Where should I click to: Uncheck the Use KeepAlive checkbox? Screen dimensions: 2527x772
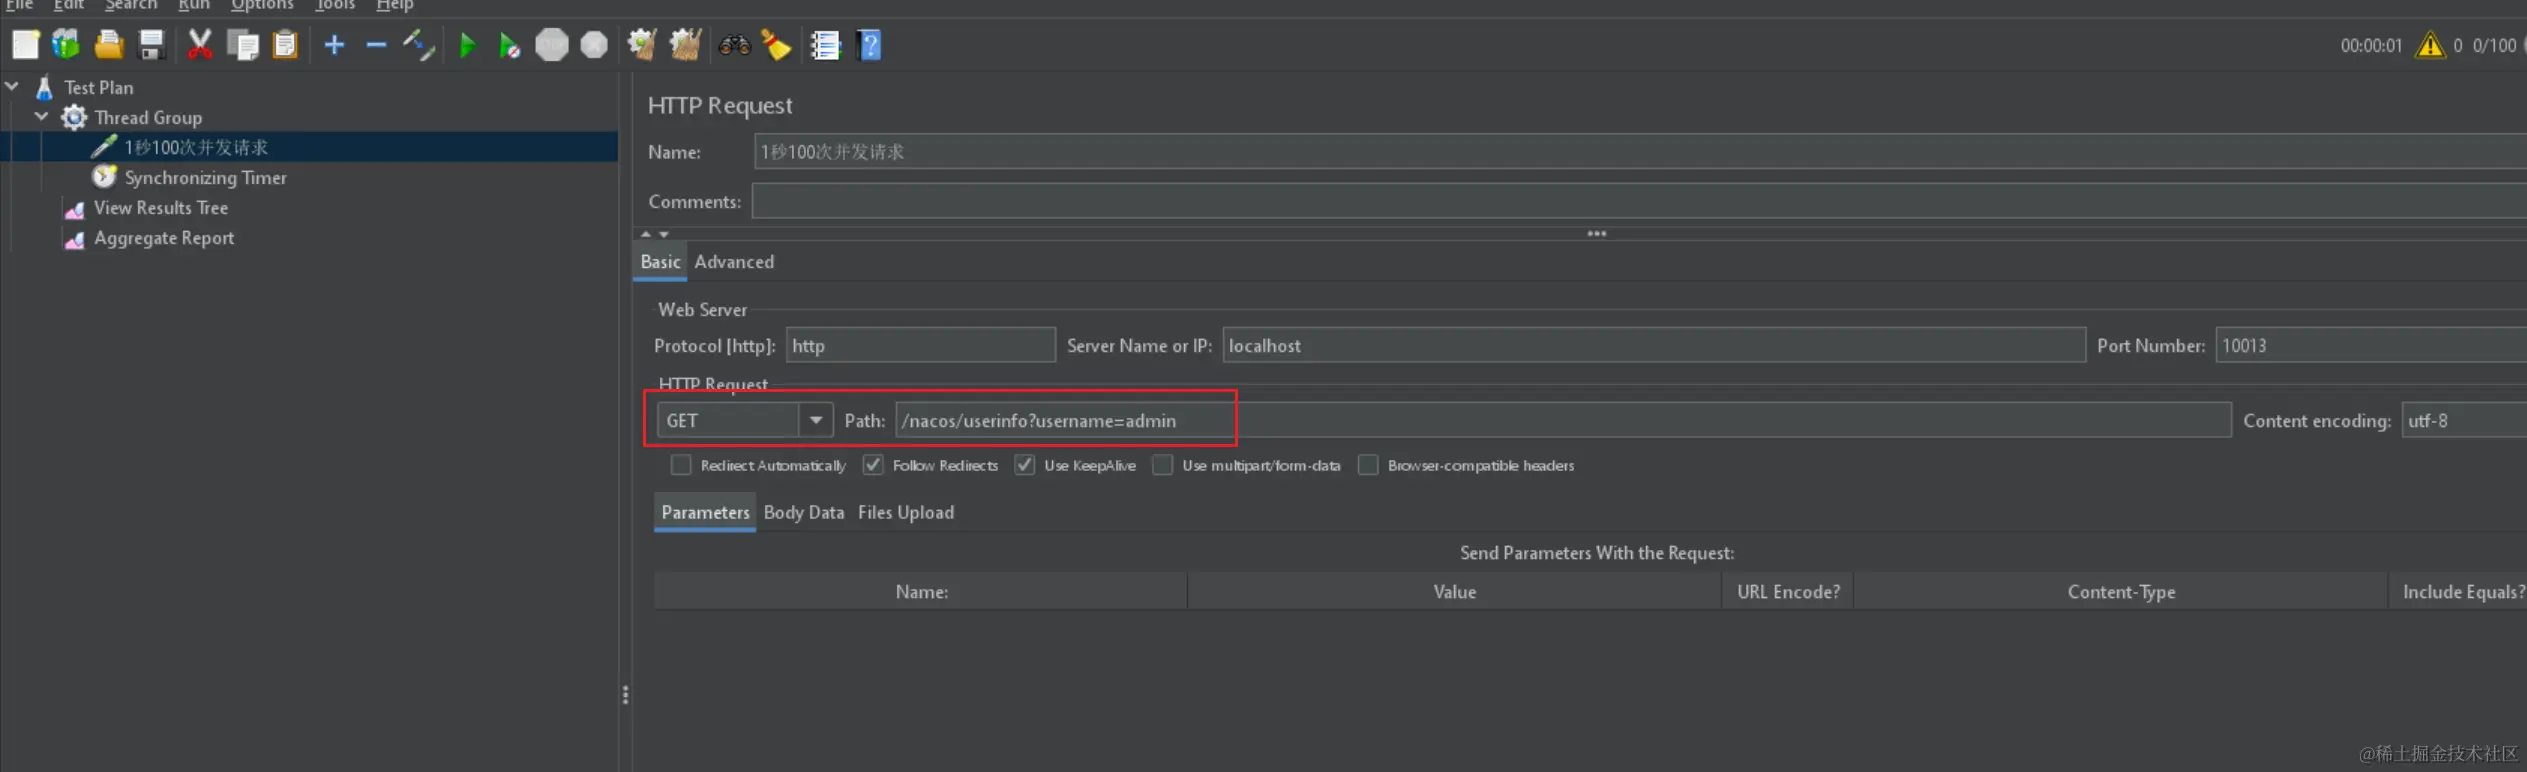tap(1024, 465)
